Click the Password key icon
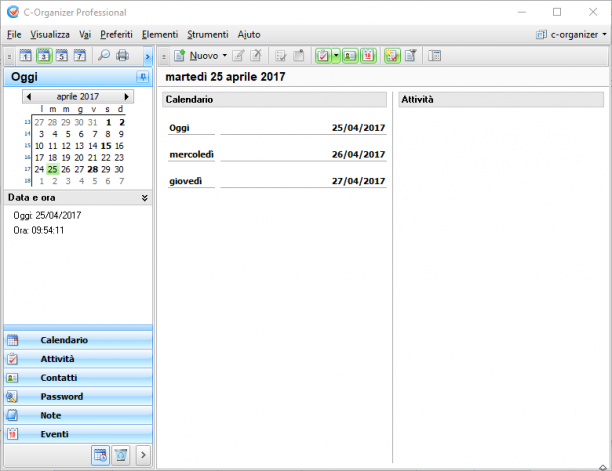This screenshot has height=471, width=612. (12, 396)
